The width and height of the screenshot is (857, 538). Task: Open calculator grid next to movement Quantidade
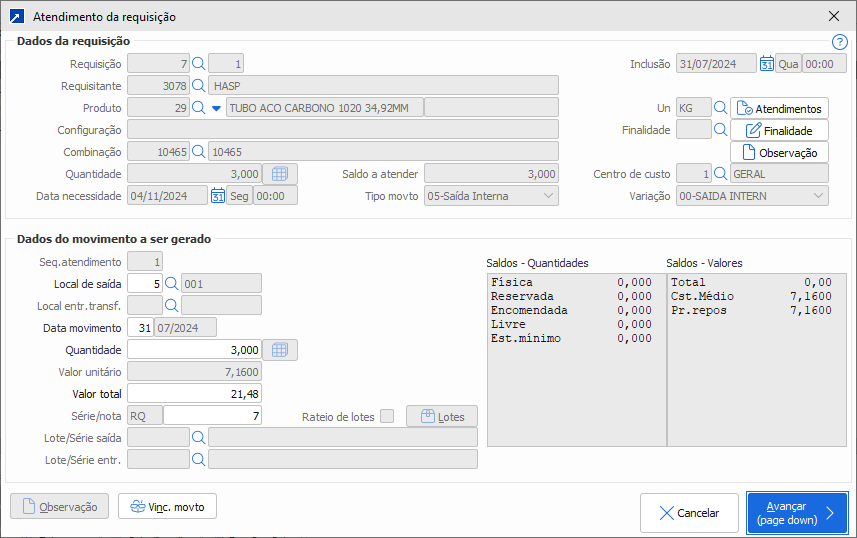[280, 350]
